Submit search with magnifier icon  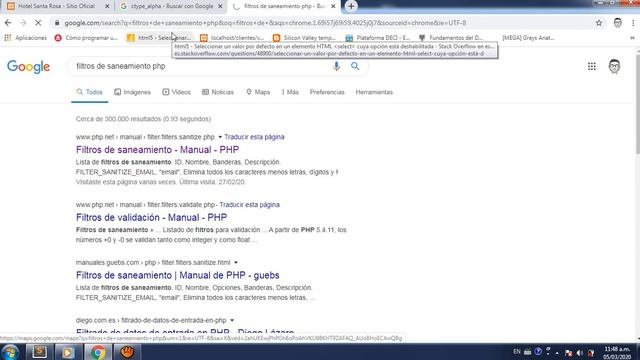tap(355, 66)
